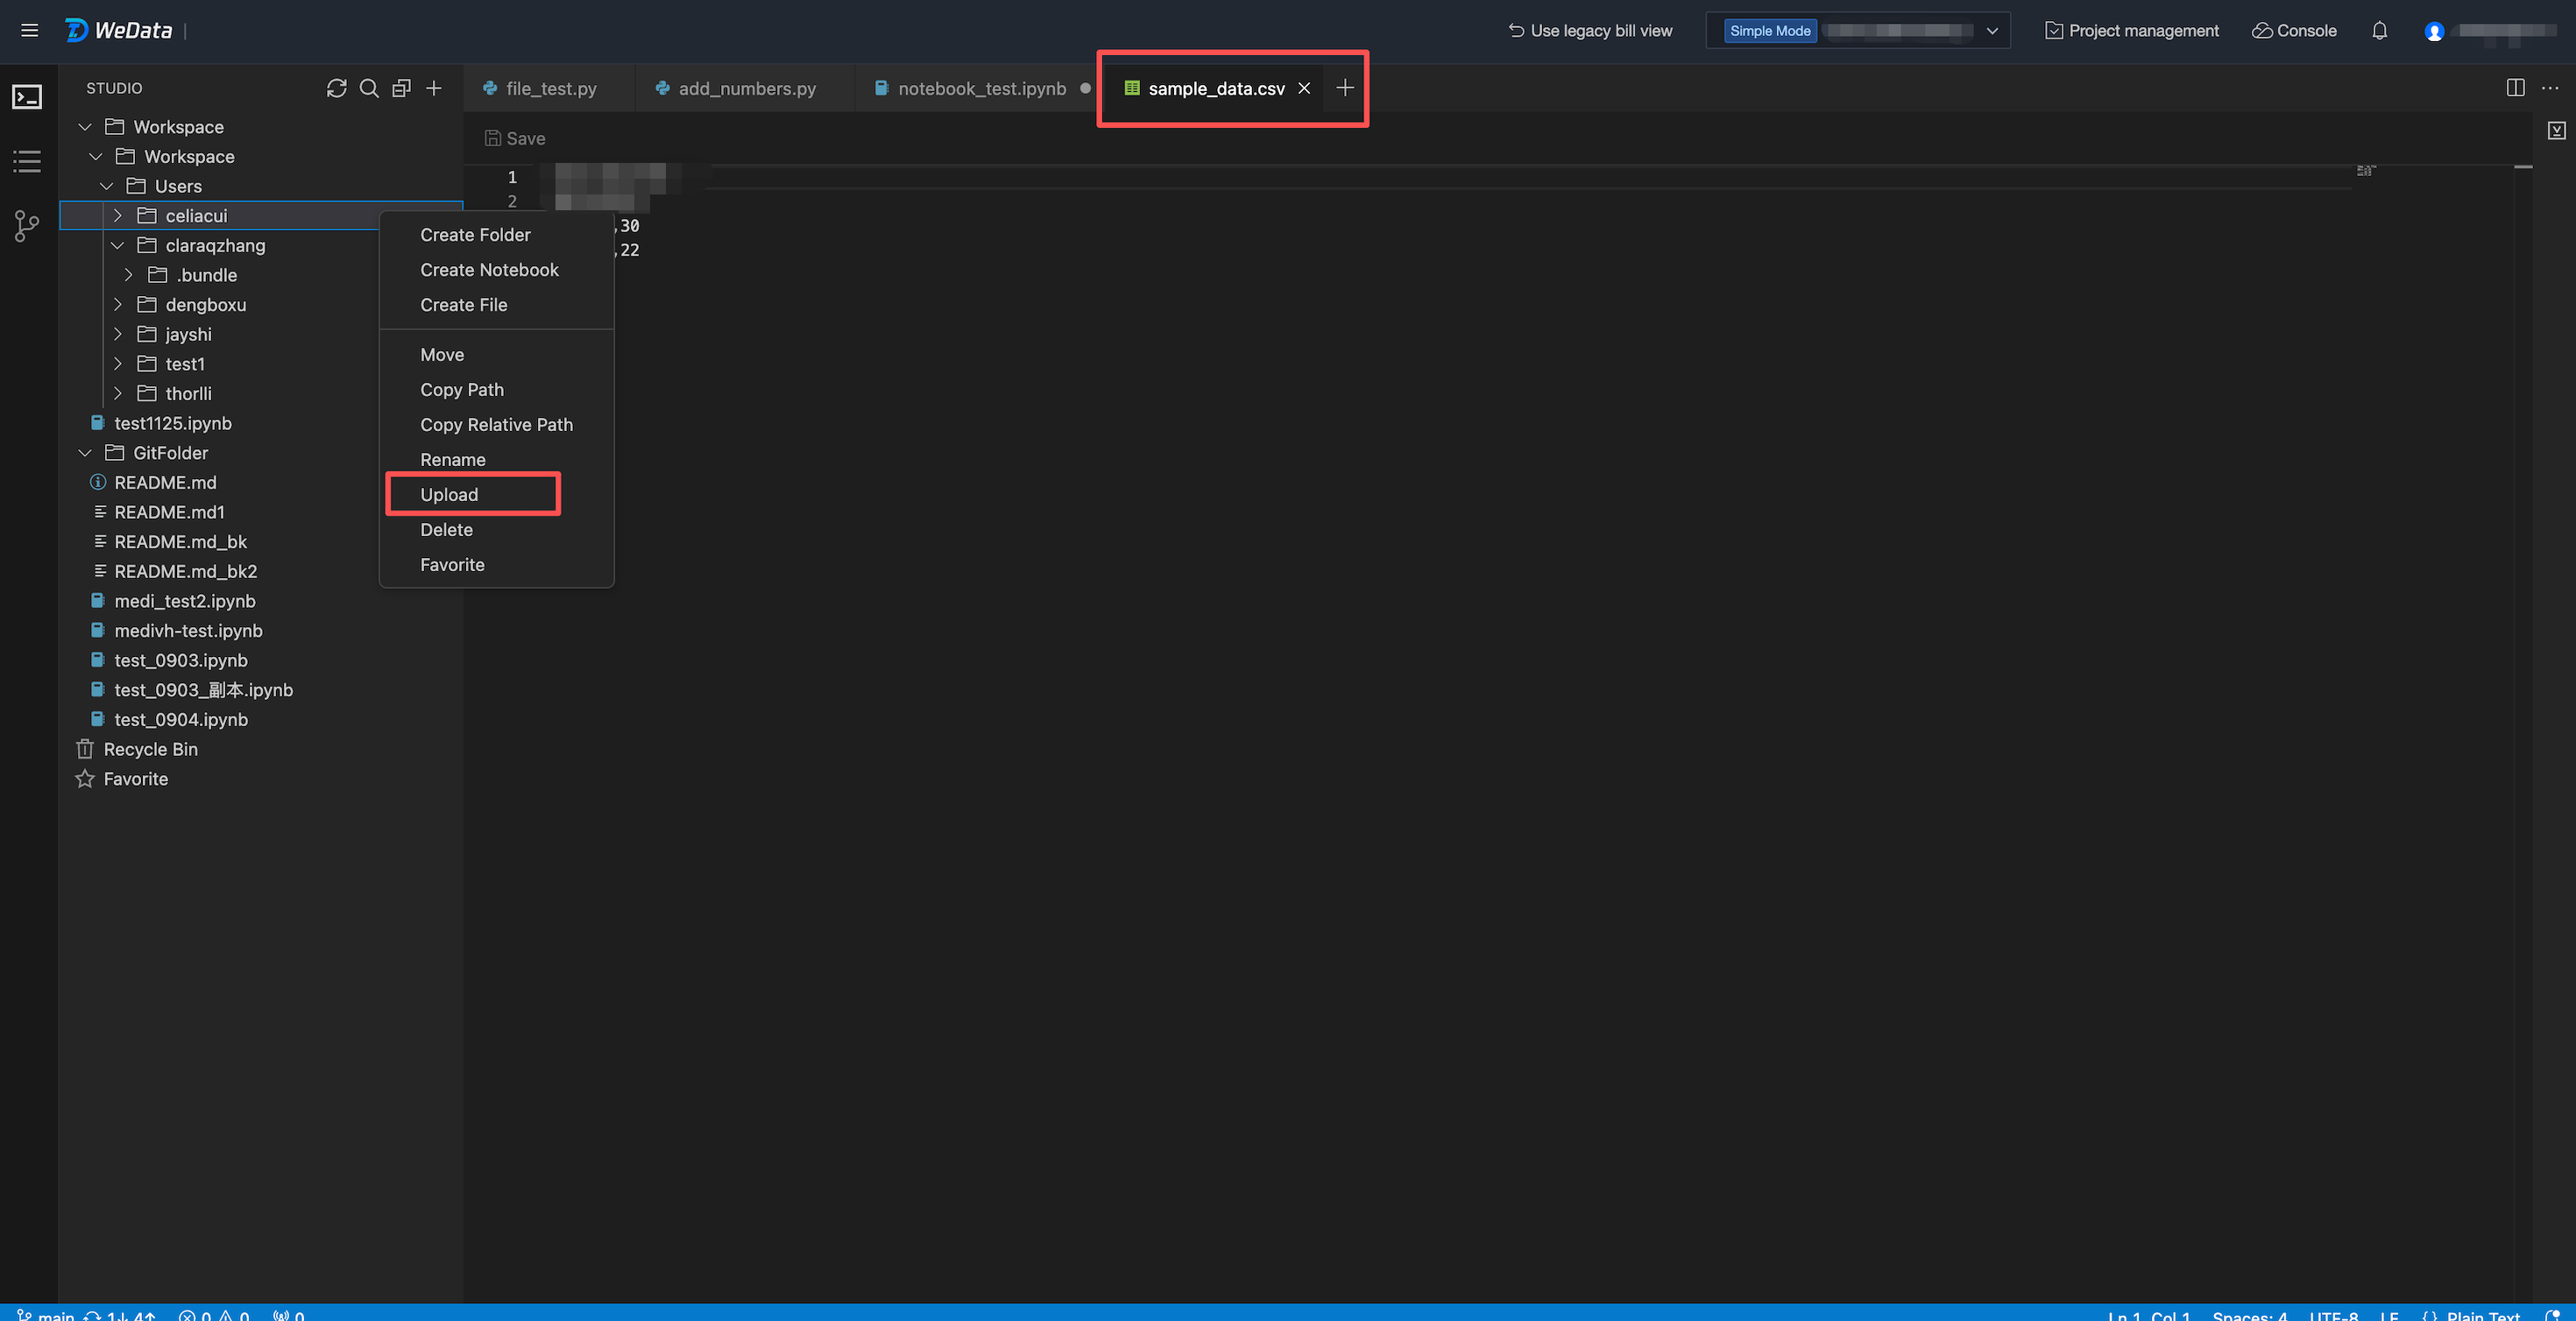Select Create Notebook in context menu
The height and width of the screenshot is (1321, 2576).
[489, 270]
